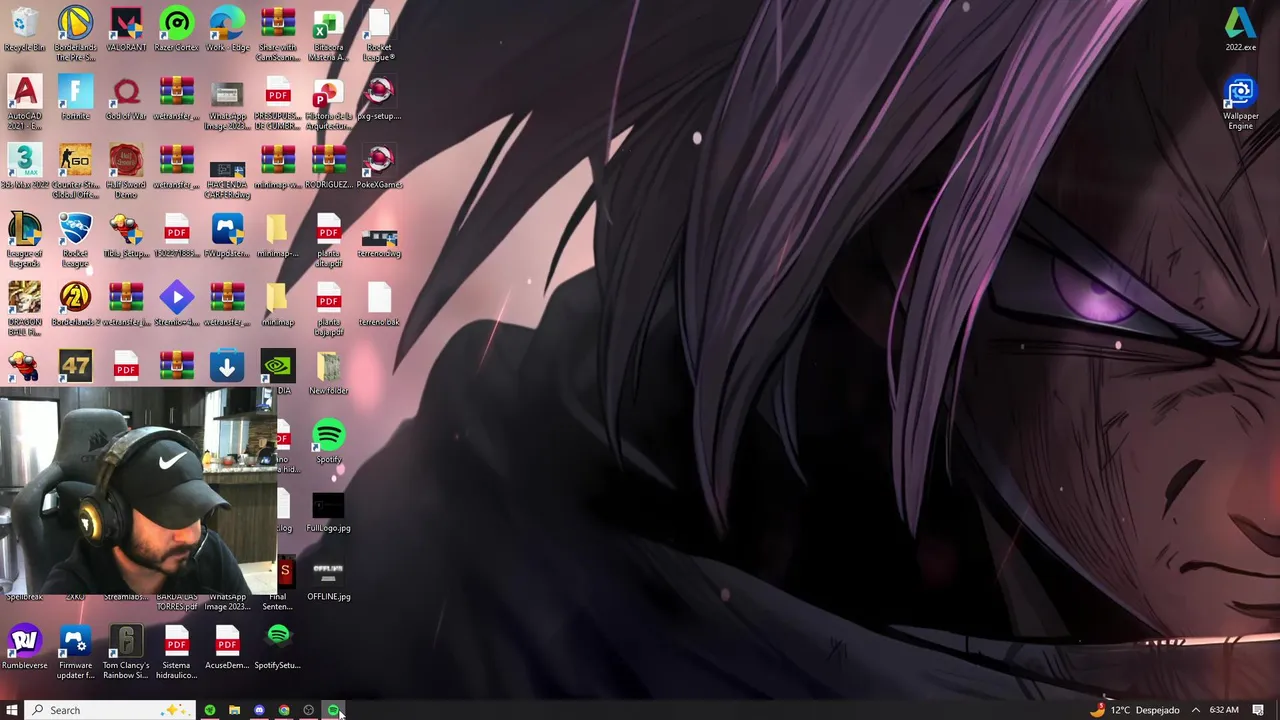Open File Explorer from the taskbar
Image resolution: width=1280 pixels, height=720 pixels.
pyautogui.click(x=234, y=710)
